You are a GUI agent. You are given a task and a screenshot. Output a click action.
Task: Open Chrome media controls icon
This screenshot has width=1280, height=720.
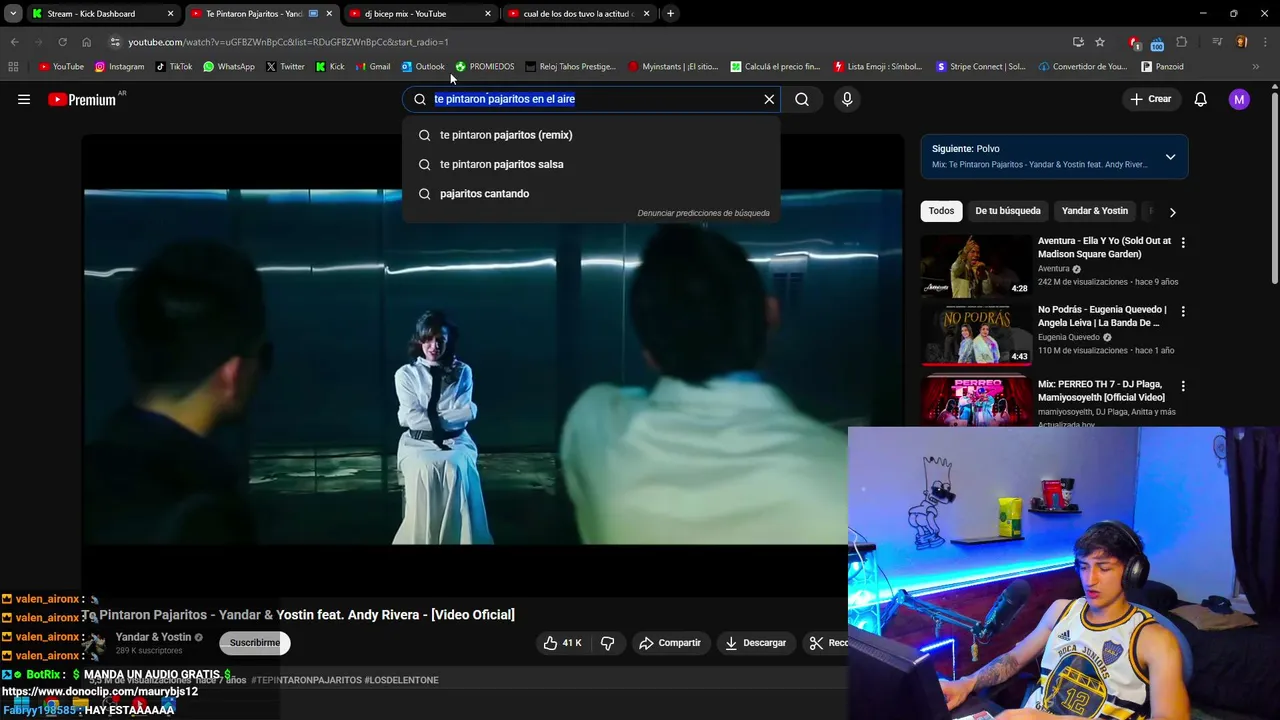coord(1217,42)
